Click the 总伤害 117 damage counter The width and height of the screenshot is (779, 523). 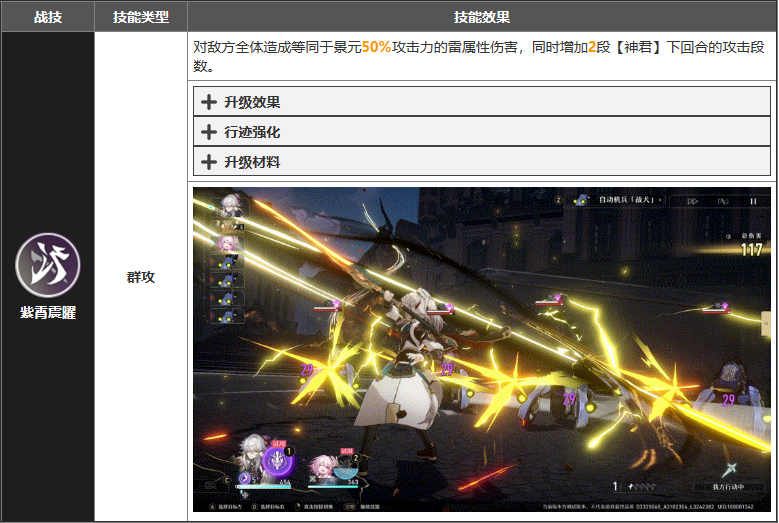750,245
